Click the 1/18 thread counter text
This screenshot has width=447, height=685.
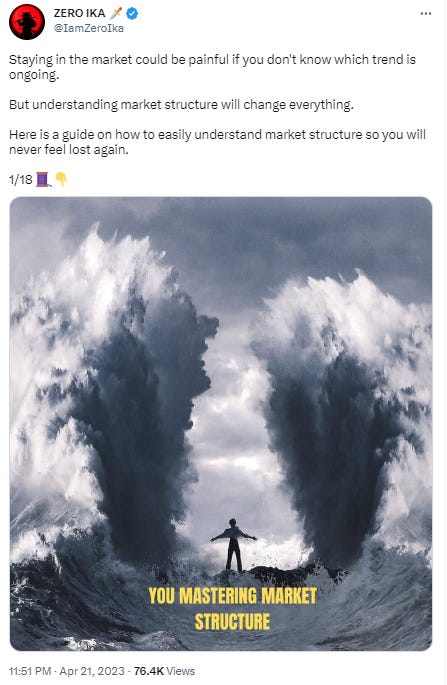tap(21, 180)
